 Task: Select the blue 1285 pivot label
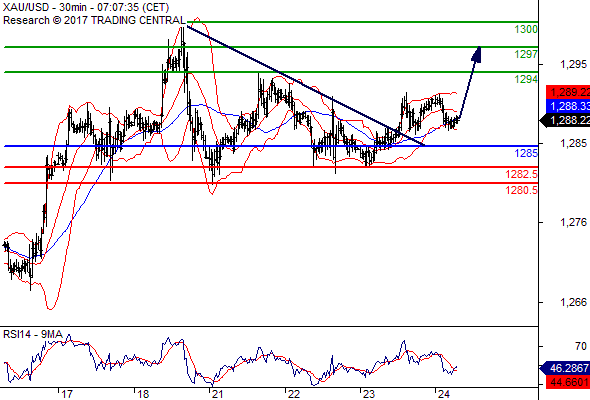click(x=526, y=153)
